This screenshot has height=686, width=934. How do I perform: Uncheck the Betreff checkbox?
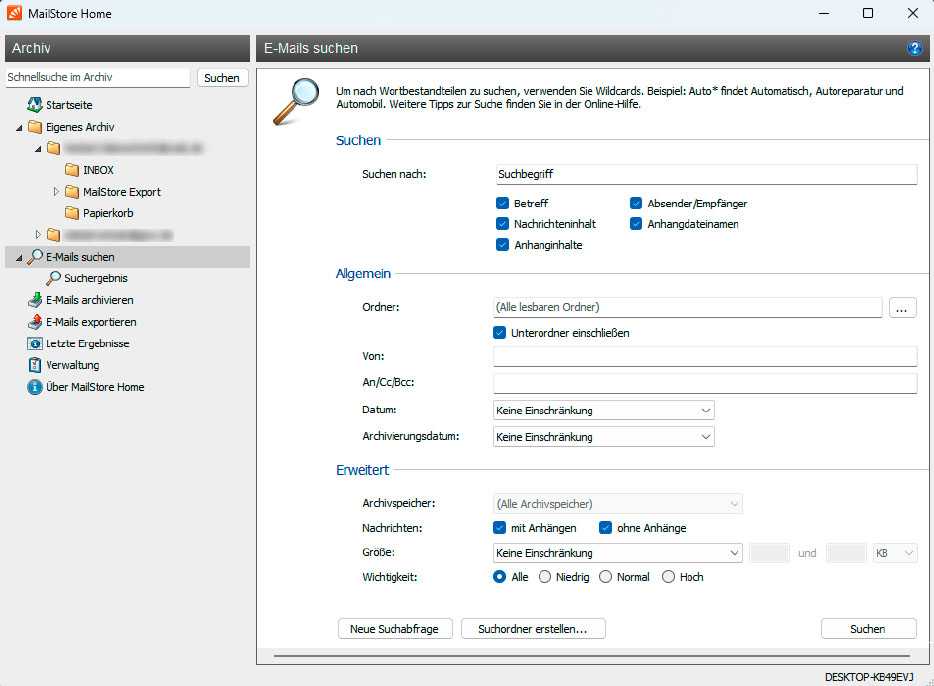pos(502,203)
